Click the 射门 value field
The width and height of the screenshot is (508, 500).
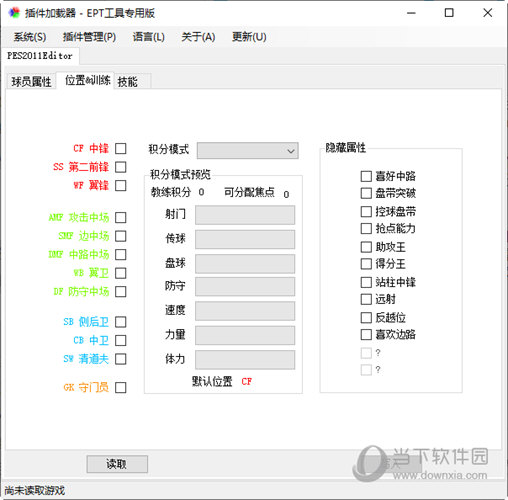[x=245, y=215]
